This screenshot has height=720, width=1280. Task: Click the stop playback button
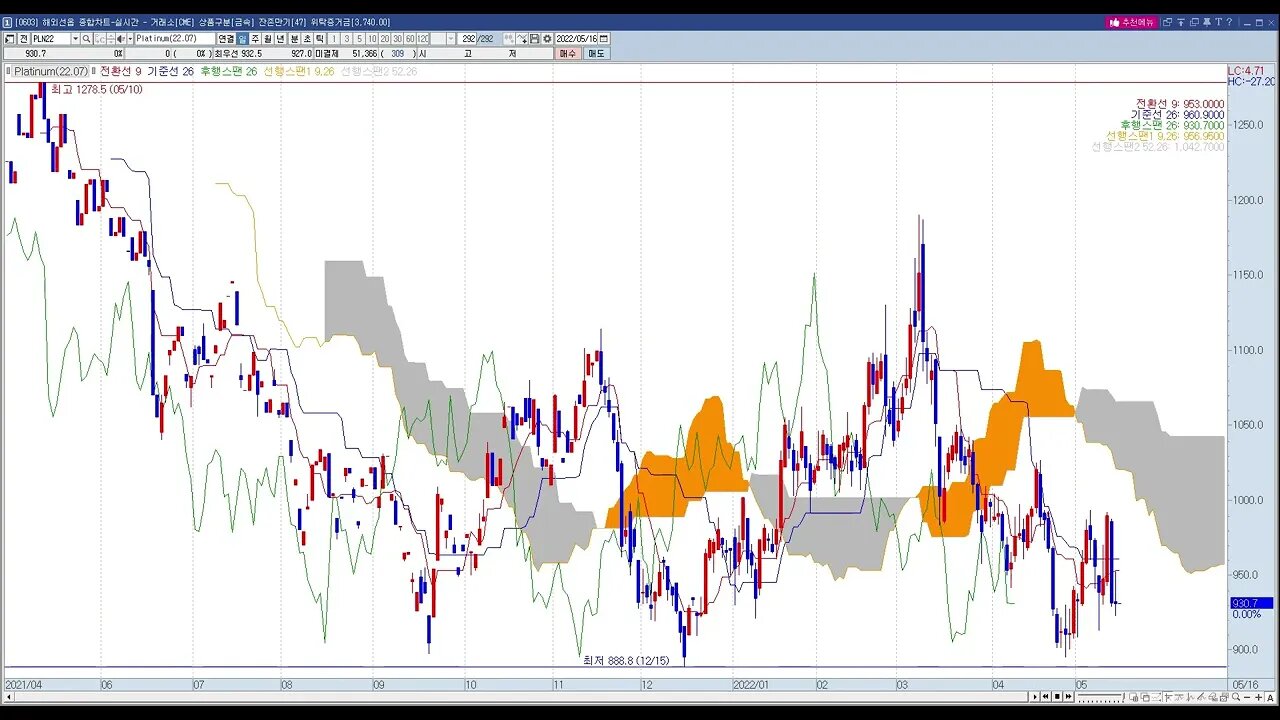[x=1057, y=697]
